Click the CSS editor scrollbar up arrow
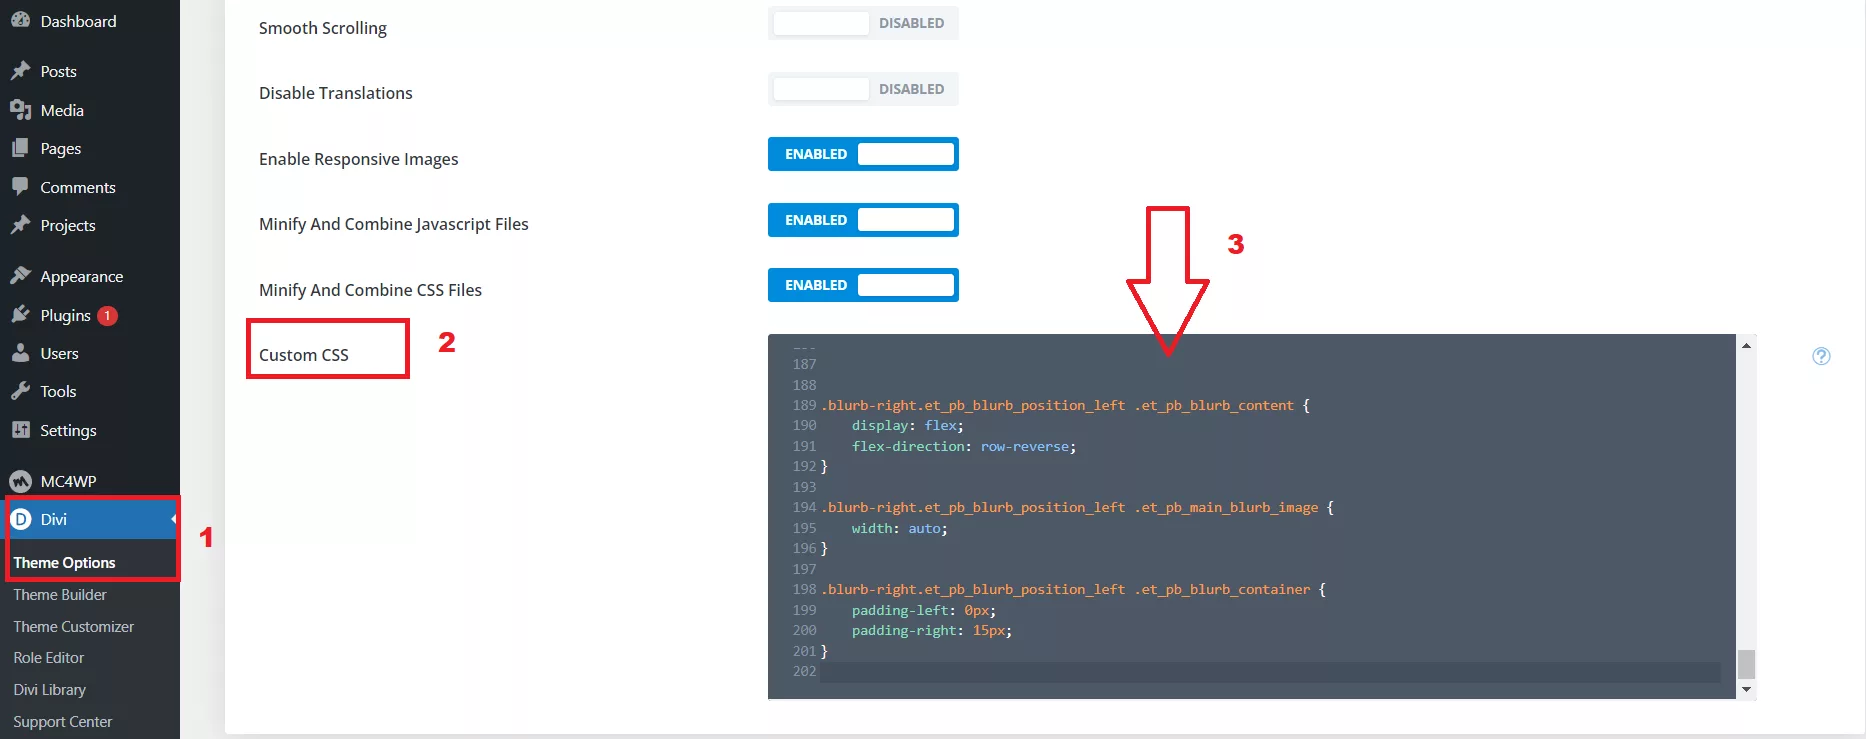The width and height of the screenshot is (1866, 739). click(1746, 345)
